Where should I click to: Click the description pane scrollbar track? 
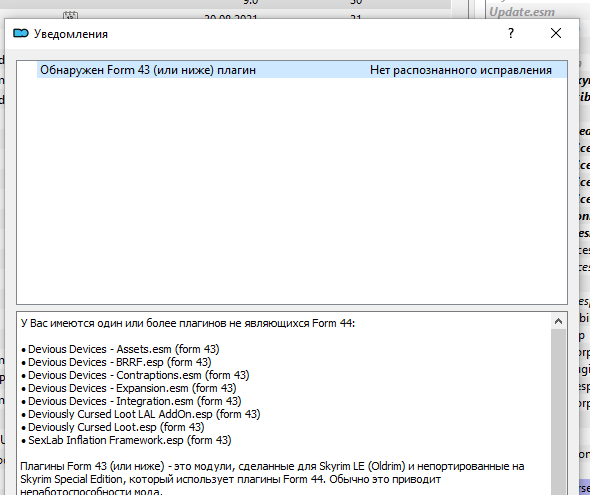coord(558,412)
